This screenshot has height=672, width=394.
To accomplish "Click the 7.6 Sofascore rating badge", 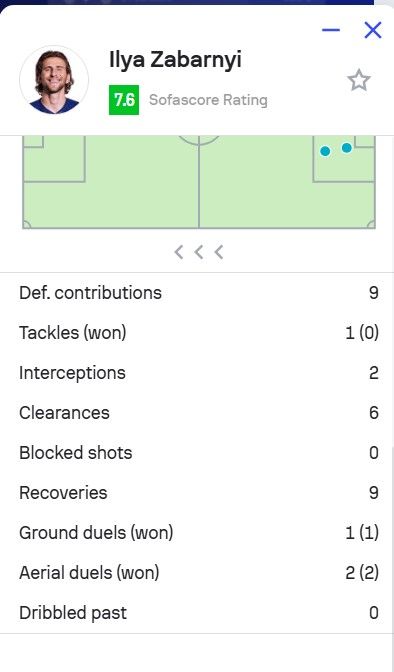I will pyautogui.click(x=124, y=100).
